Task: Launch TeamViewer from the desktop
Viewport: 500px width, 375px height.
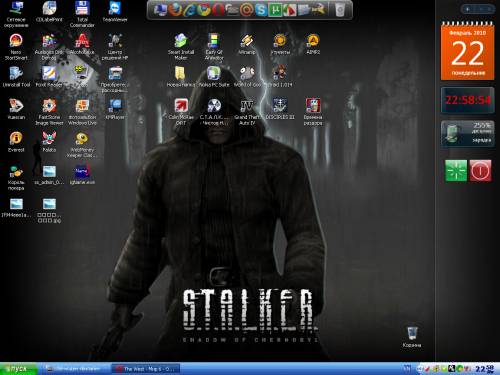Action: tap(115, 12)
